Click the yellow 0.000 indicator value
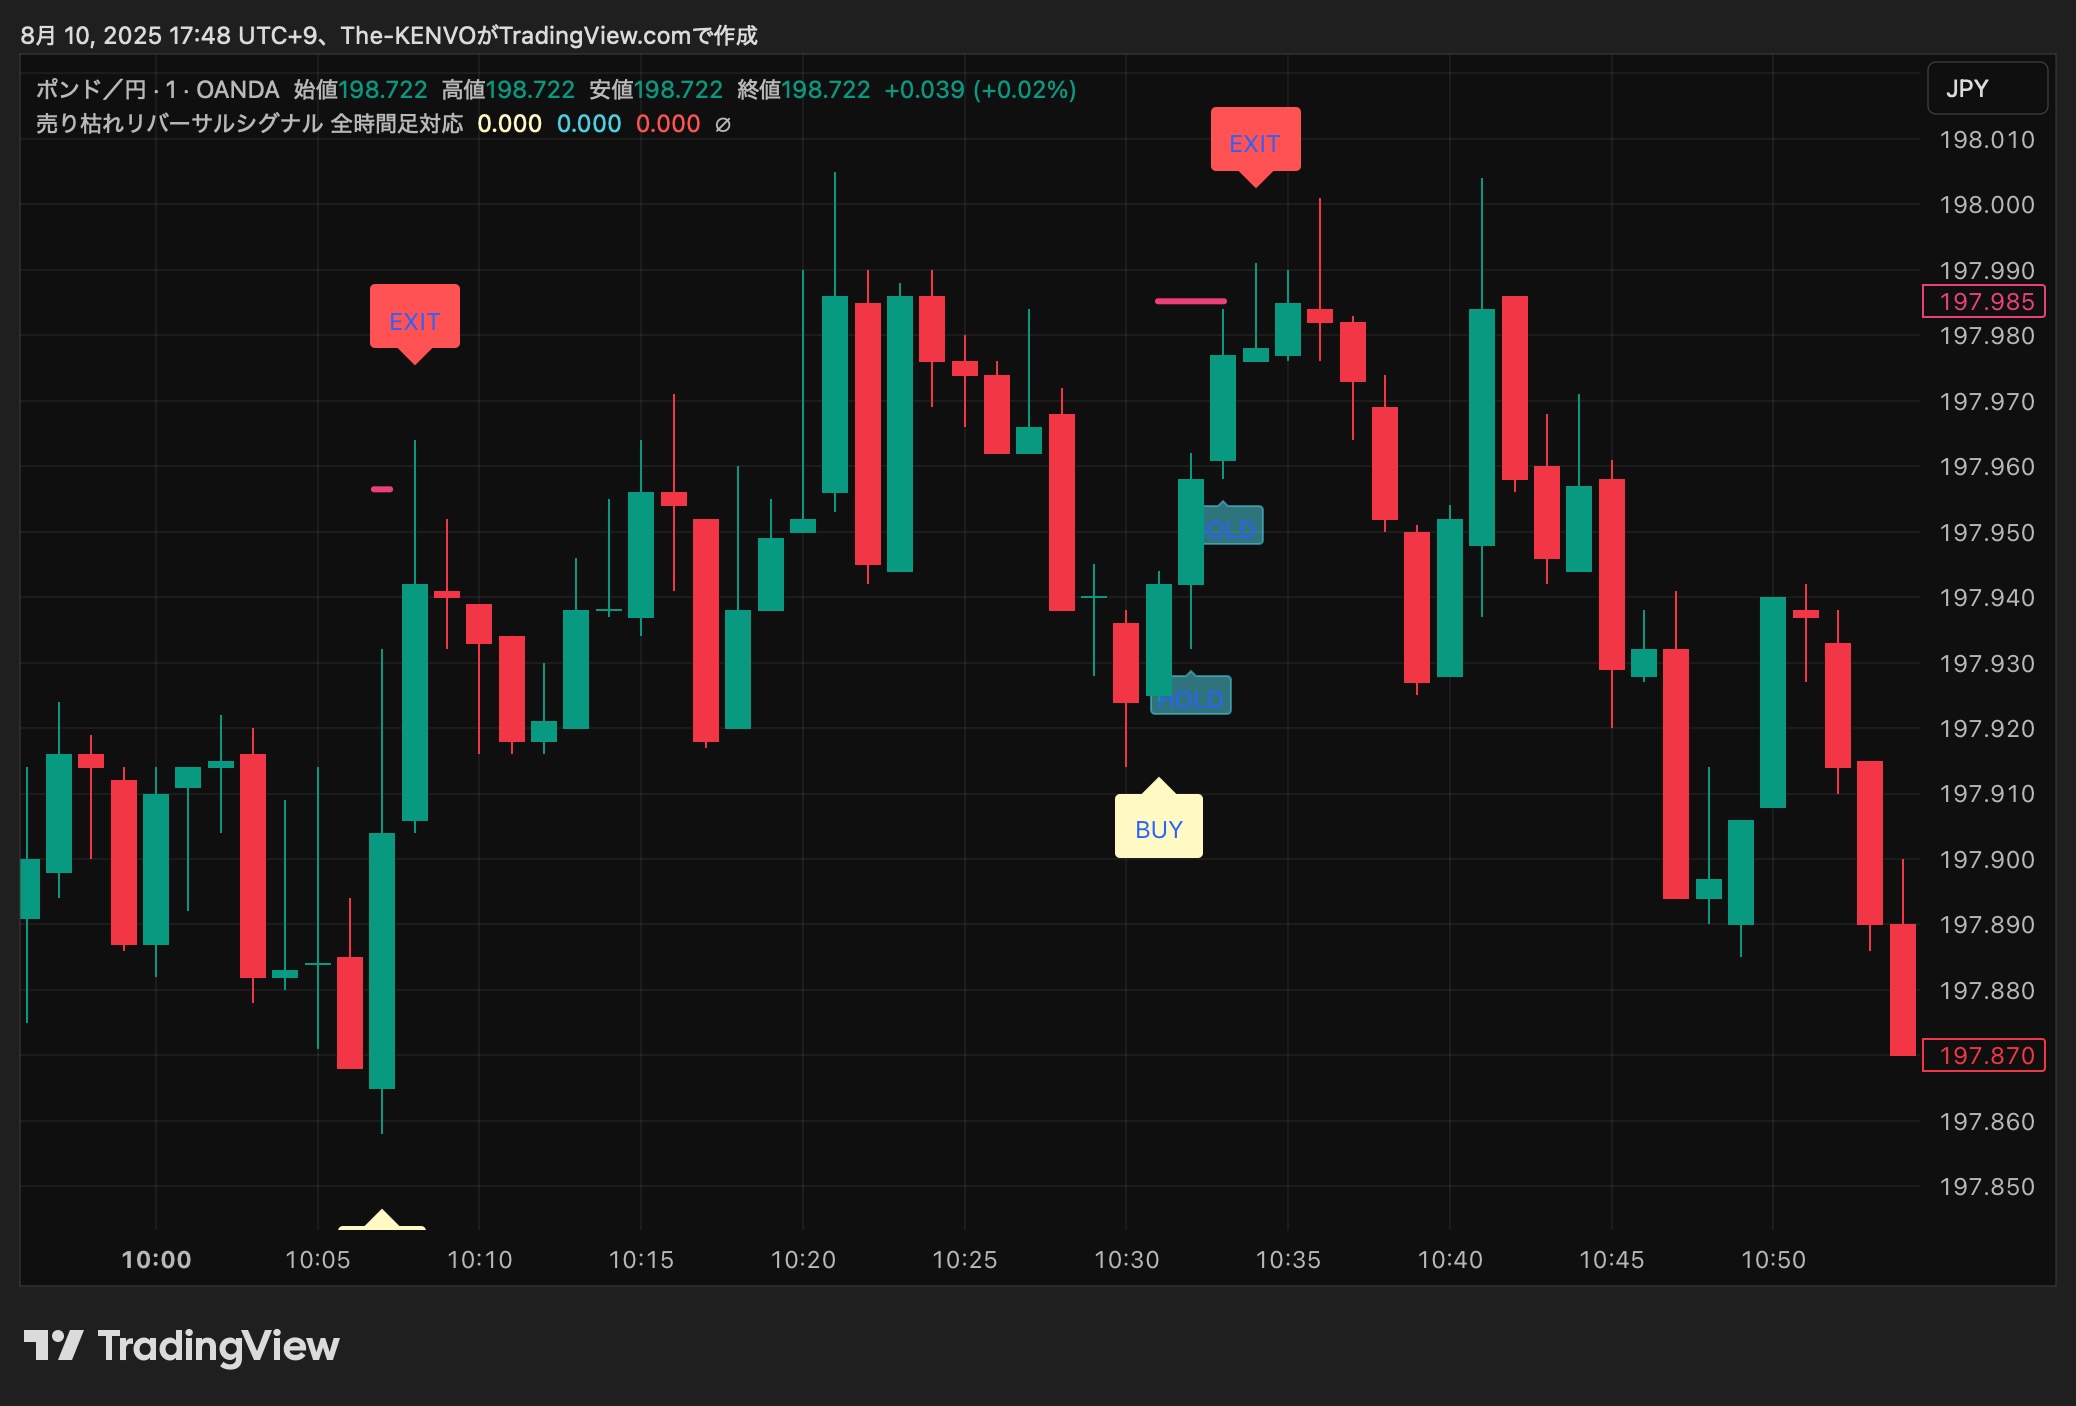Screen dimensions: 2076x1406 tap(509, 124)
